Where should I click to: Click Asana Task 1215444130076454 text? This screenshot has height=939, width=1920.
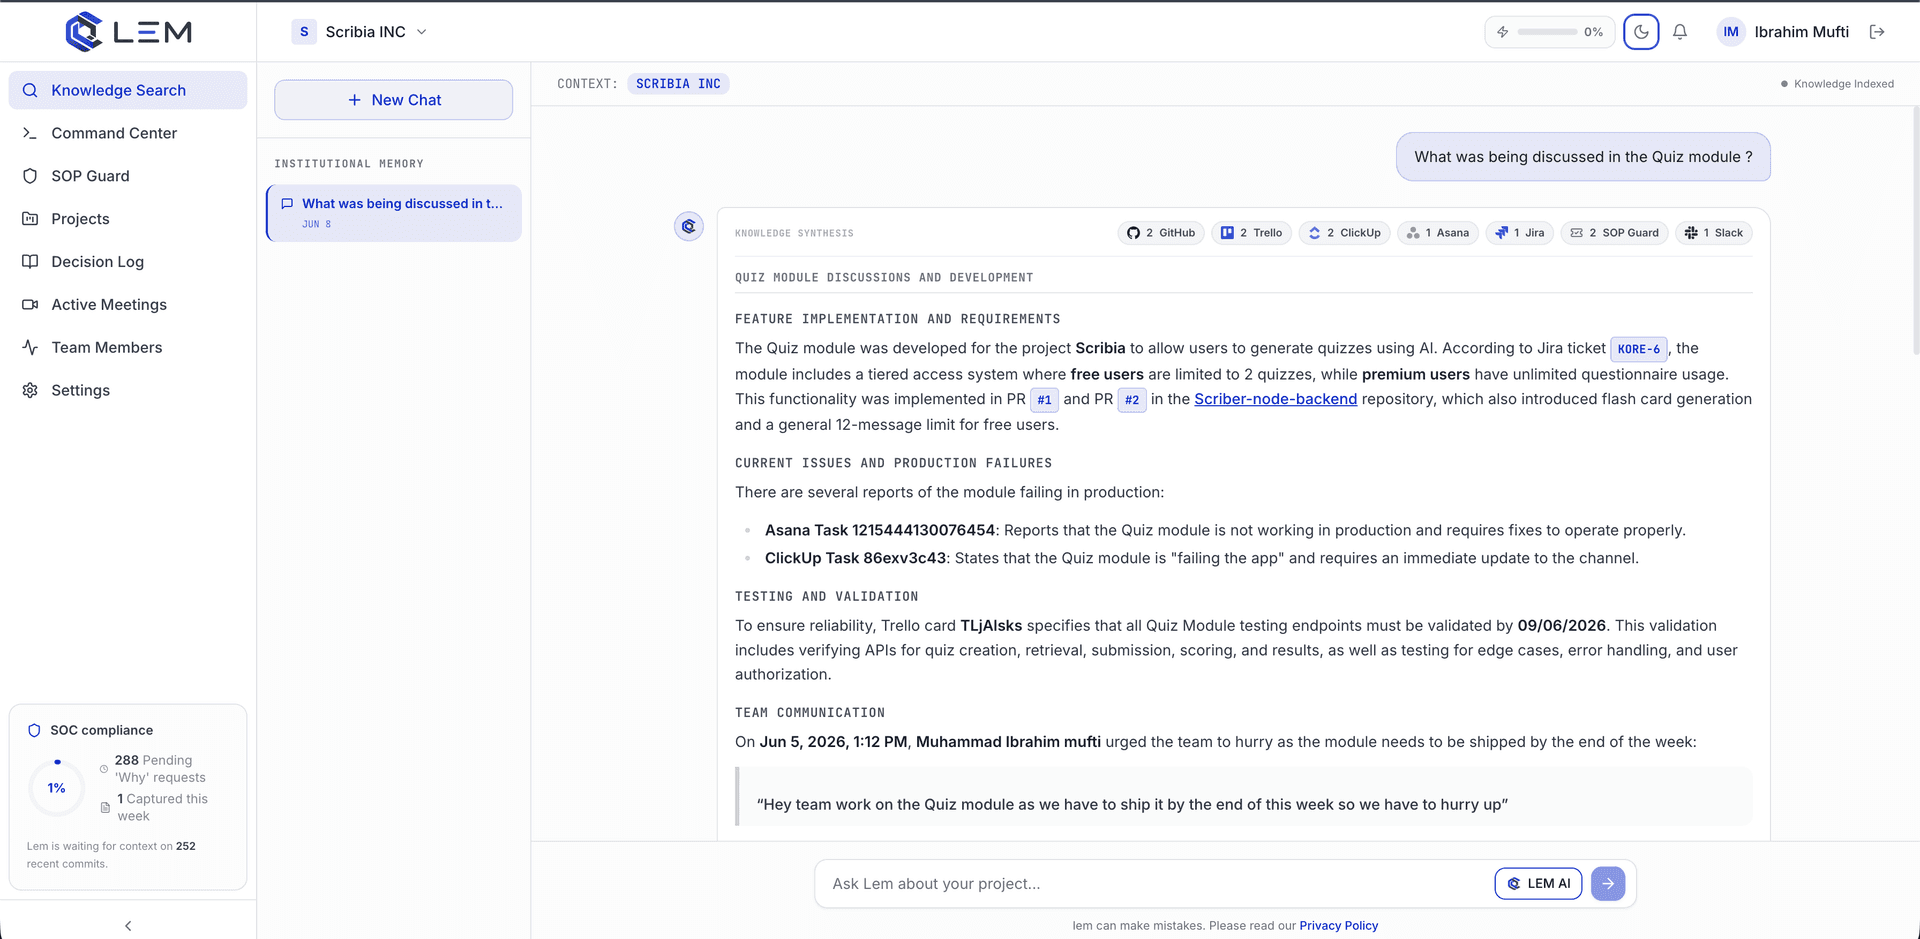pyautogui.click(x=880, y=530)
